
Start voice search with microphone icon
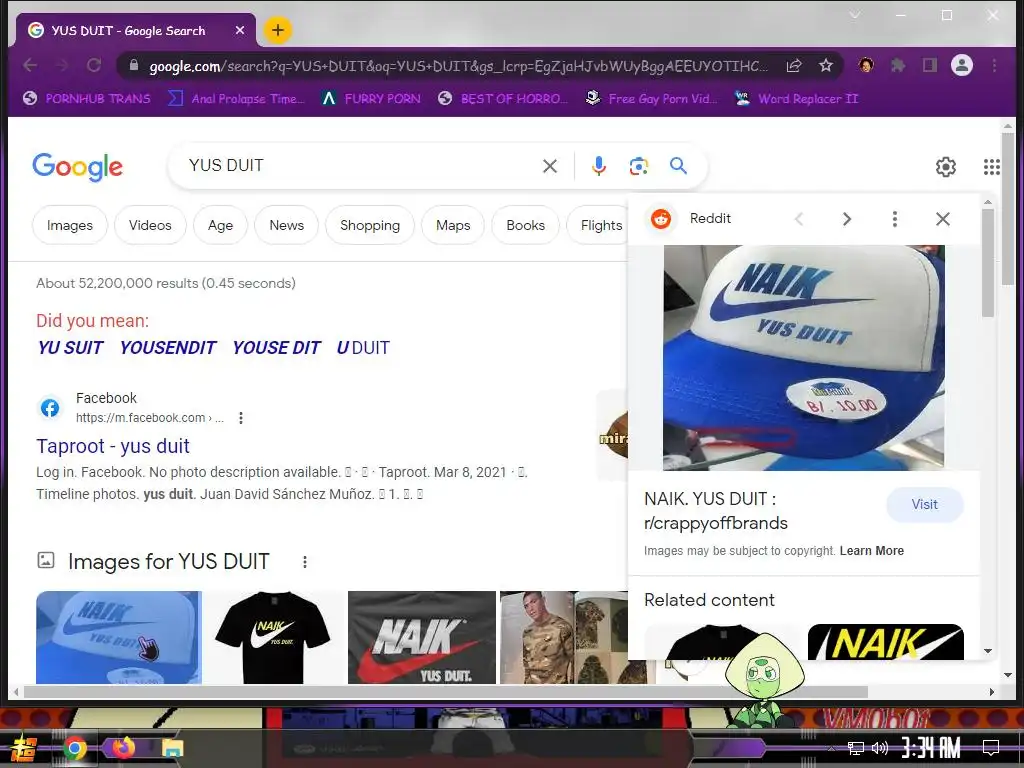tap(598, 166)
